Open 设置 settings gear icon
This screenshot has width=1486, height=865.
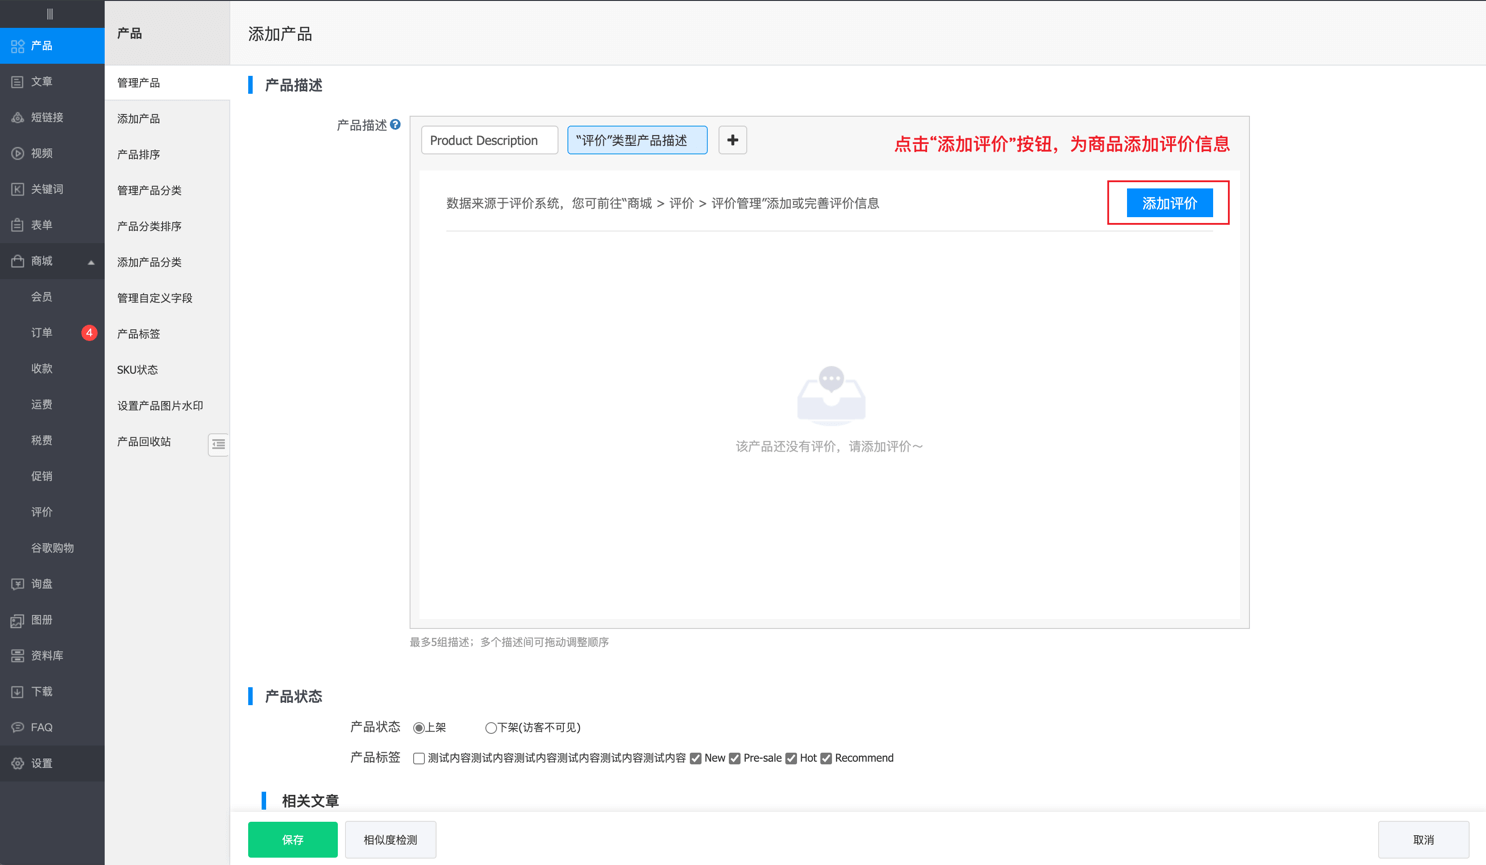(x=17, y=764)
